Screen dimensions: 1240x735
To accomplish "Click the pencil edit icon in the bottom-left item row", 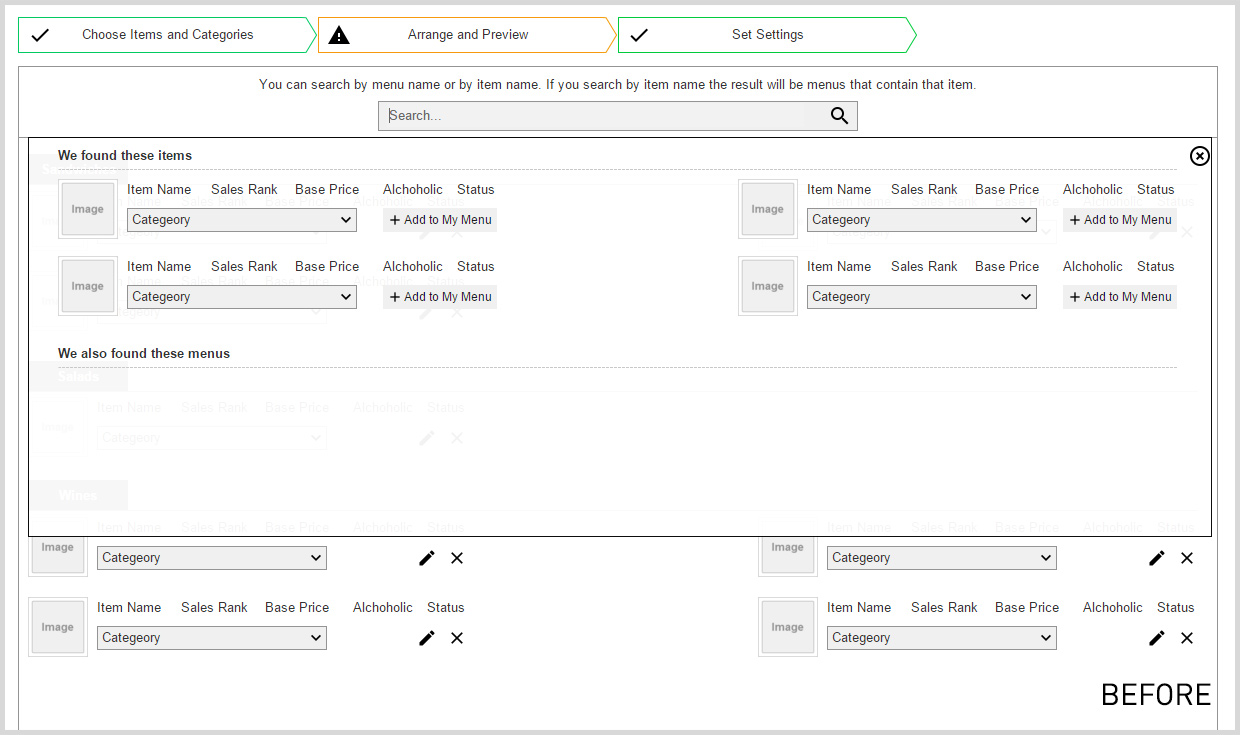I will click(x=427, y=638).
